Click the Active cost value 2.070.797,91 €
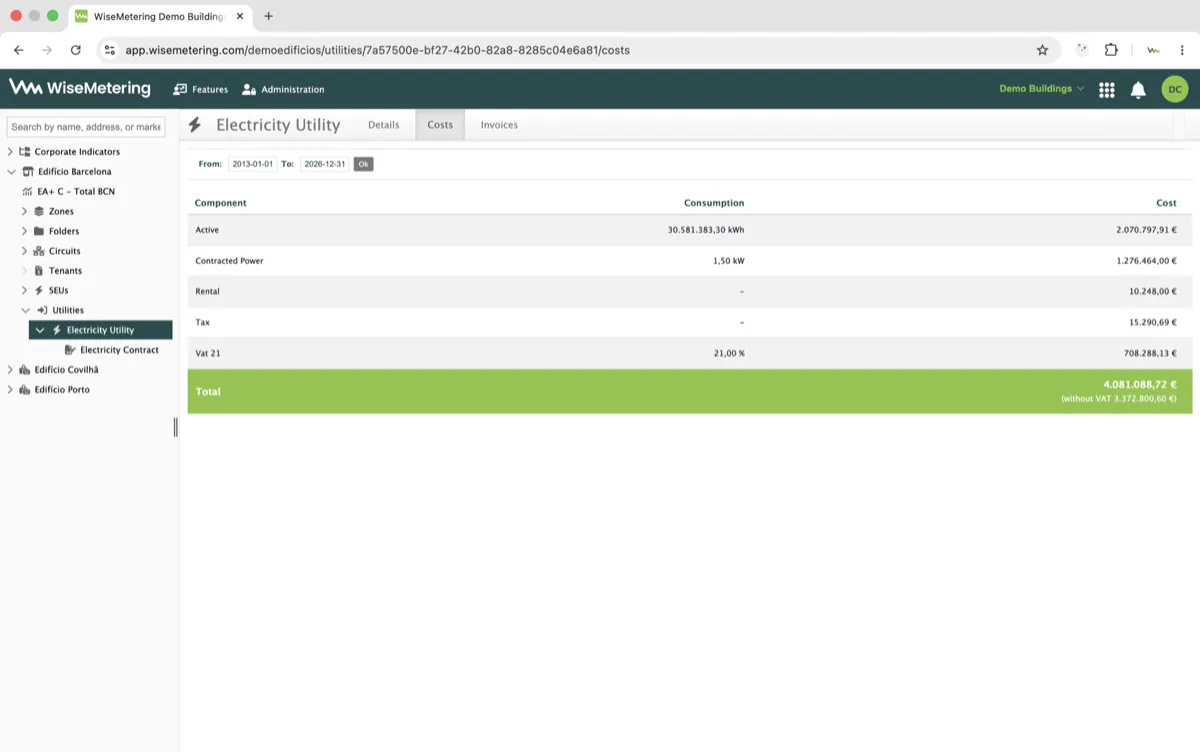The image size is (1200, 752). click(x=1146, y=230)
